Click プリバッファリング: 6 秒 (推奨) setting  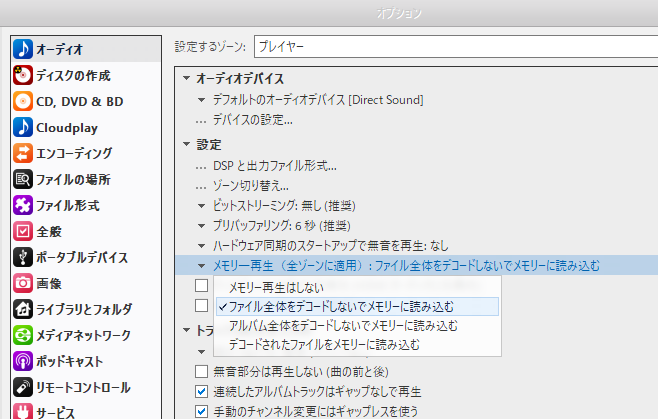282,226
